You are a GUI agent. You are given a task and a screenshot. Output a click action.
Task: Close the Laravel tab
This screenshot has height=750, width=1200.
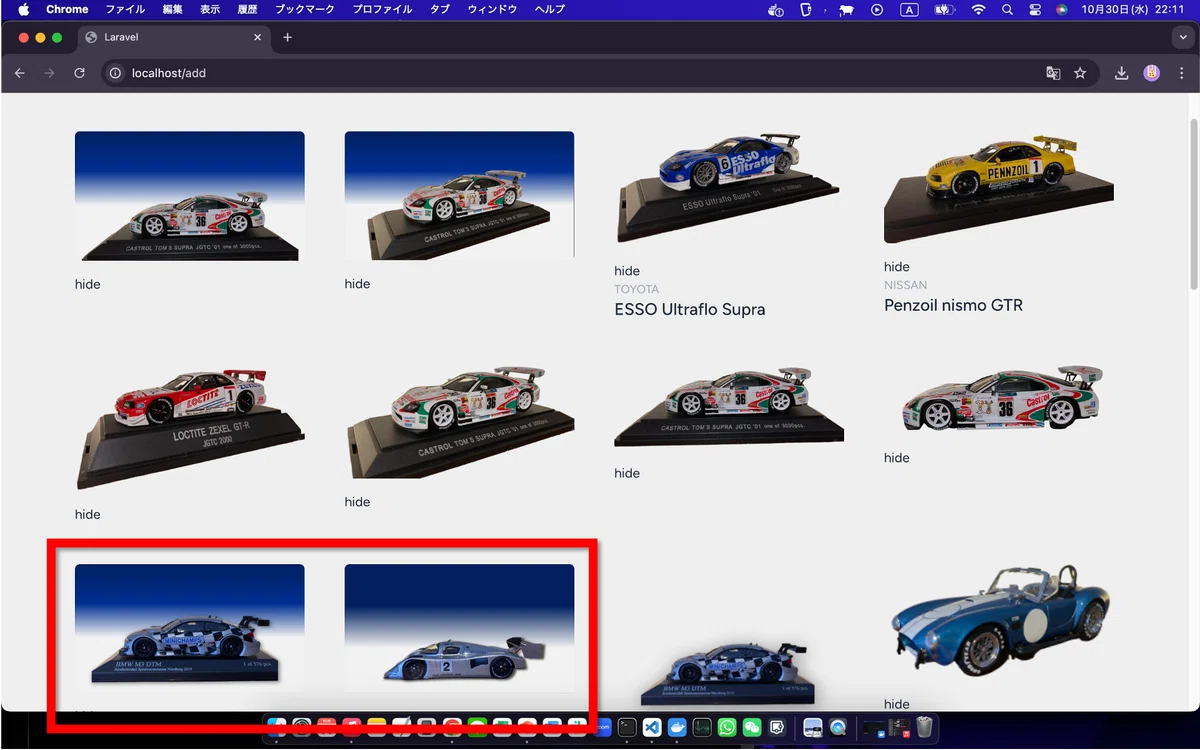(258, 37)
